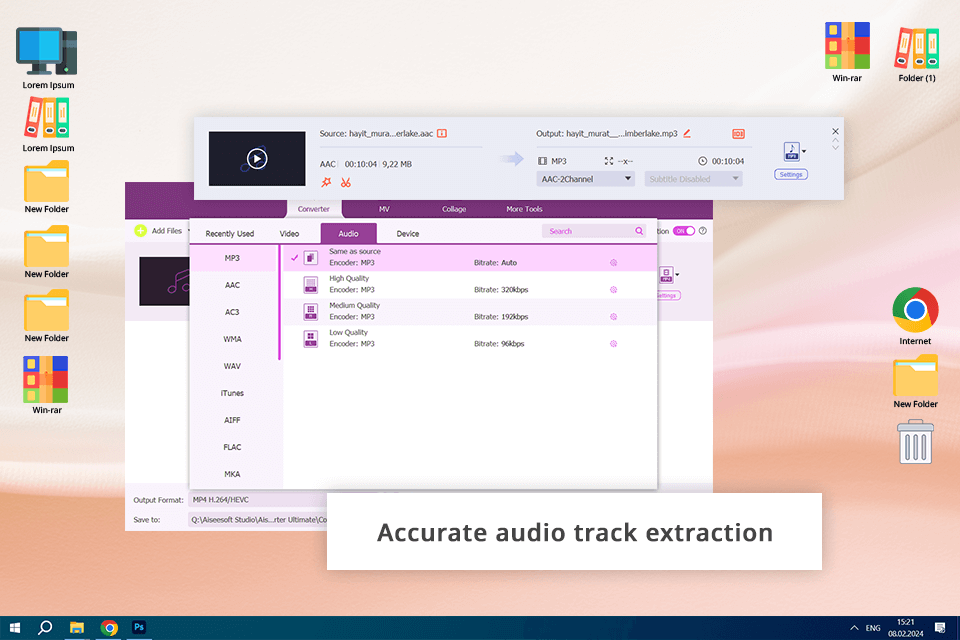Screen dimensions: 960x640
Task: Open settings gear for Low Quality
Action: click(x=613, y=344)
